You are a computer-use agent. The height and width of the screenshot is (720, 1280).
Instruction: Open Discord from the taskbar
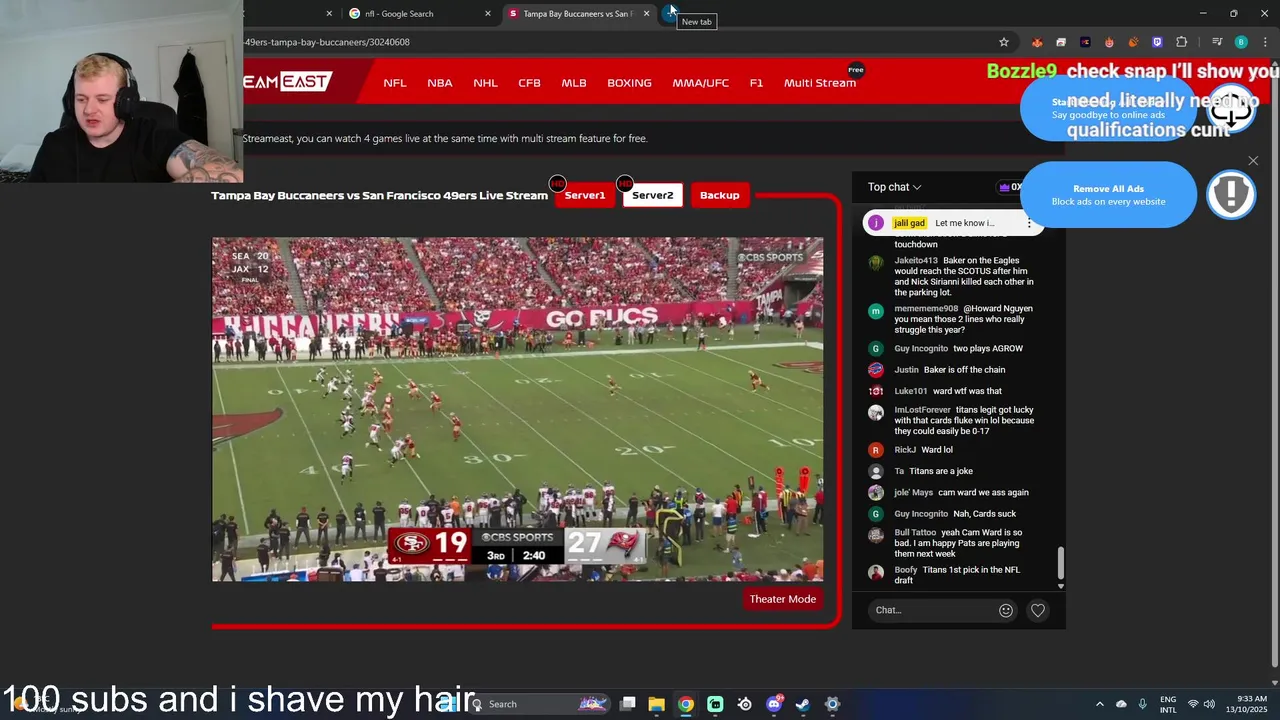click(x=774, y=704)
